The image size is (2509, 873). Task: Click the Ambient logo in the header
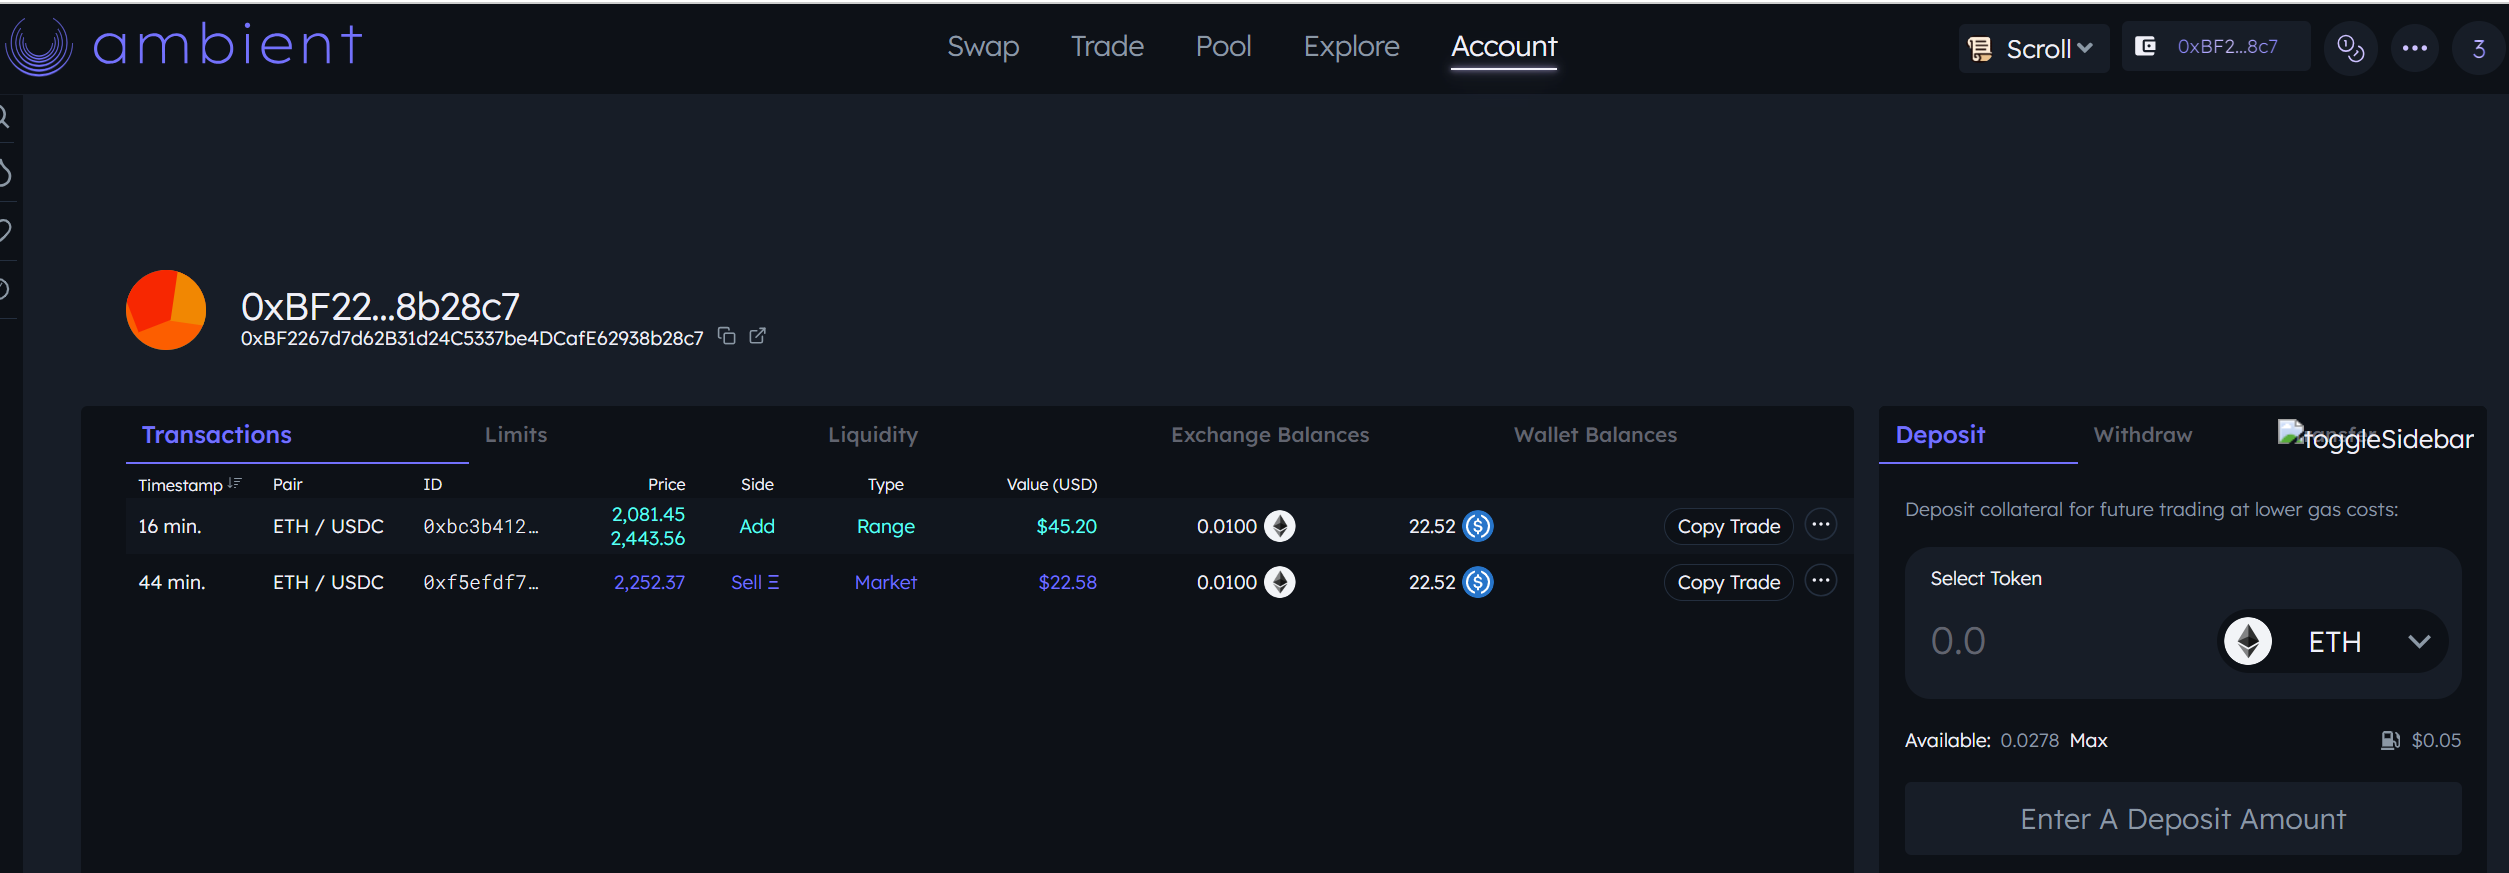(x=184, y=46)
